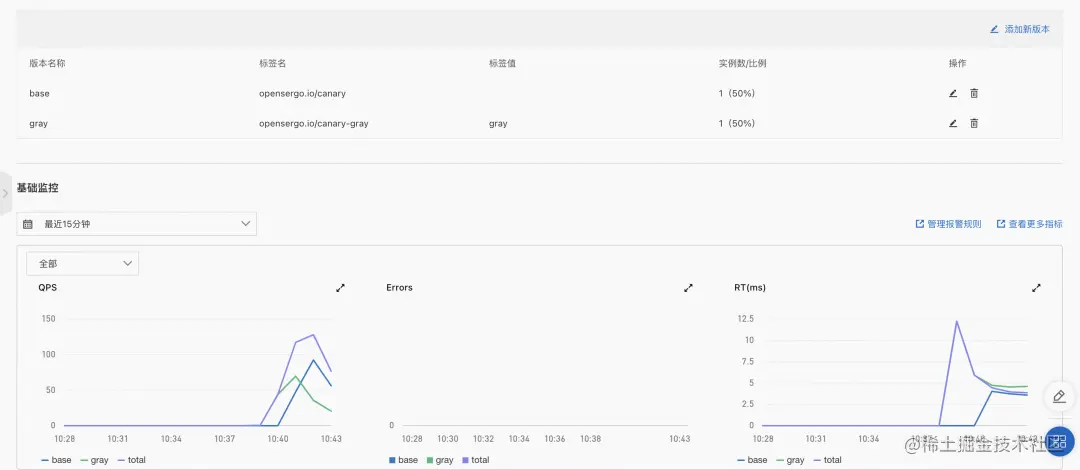1080x470 pixels.
Task: Click the 标签名 column header
Action: pos(273,63)
